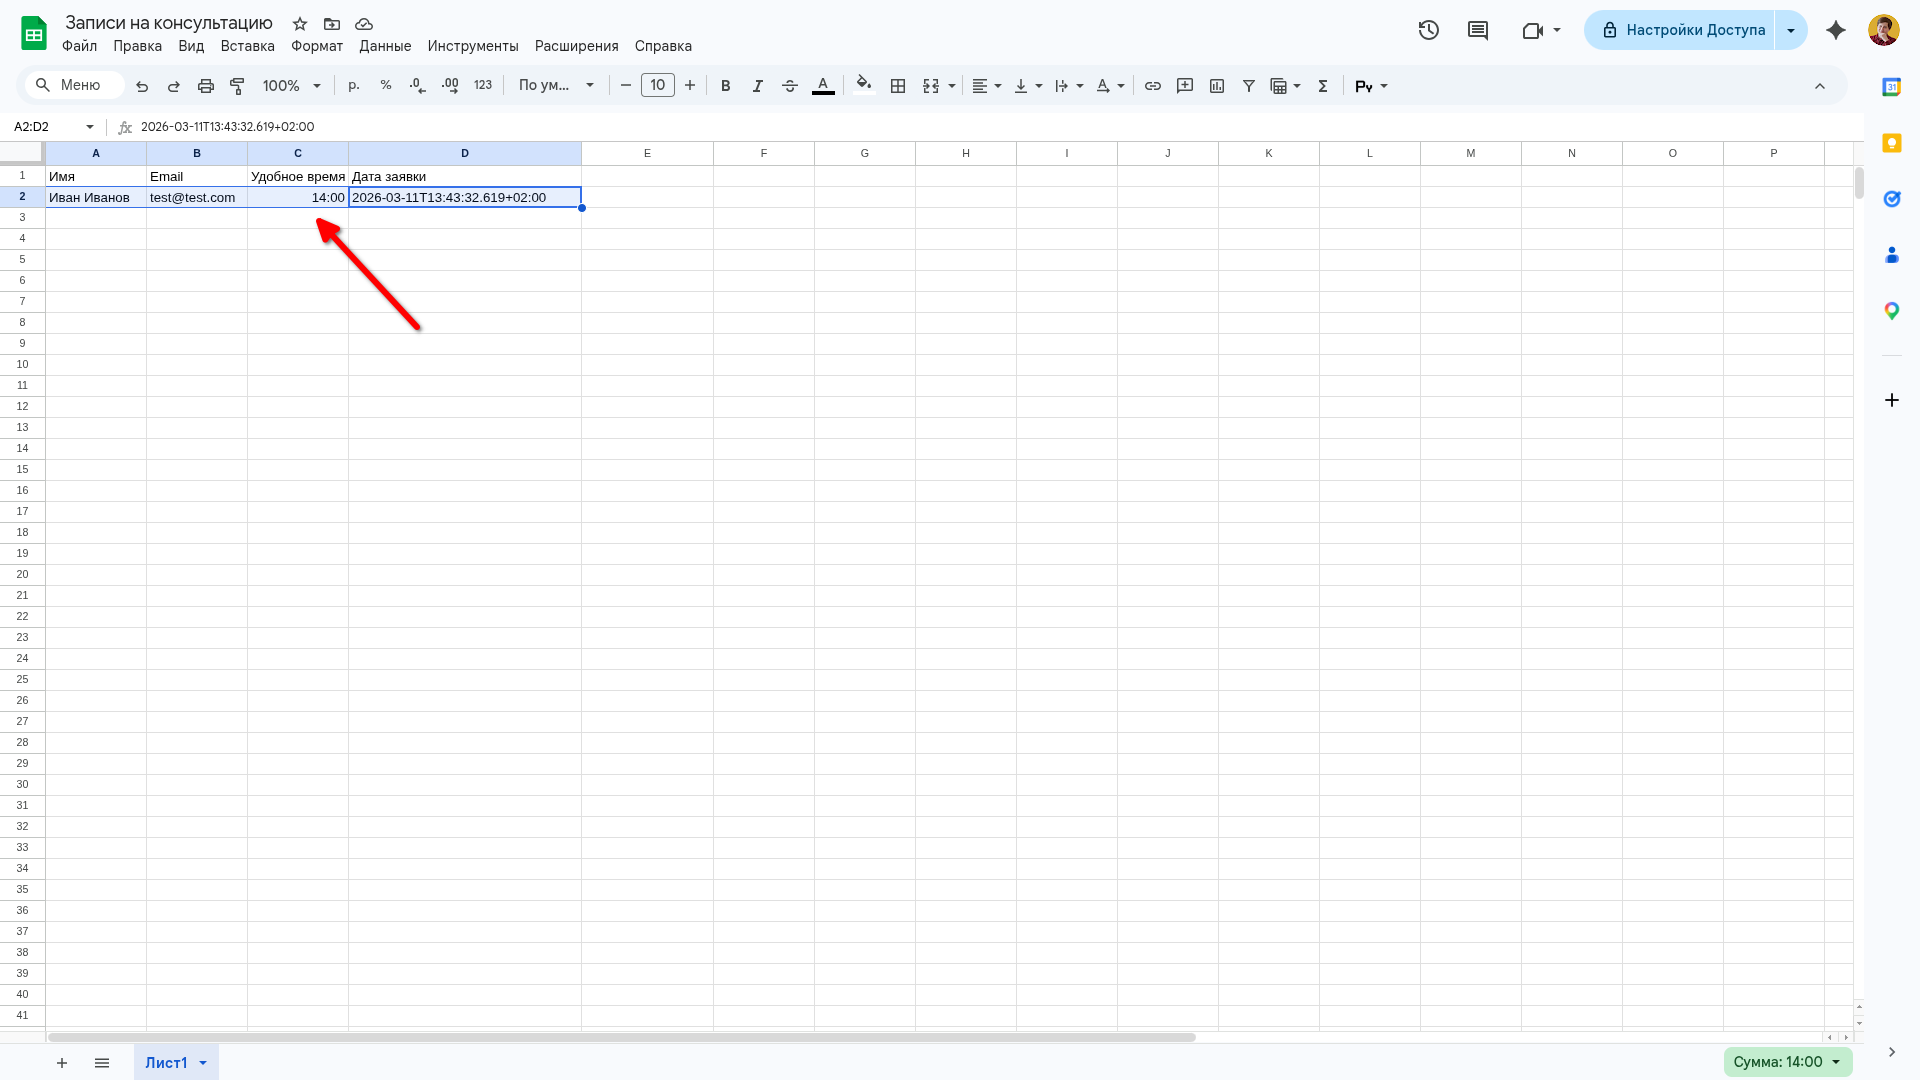Click the font size input field

(x=657, y=86)
